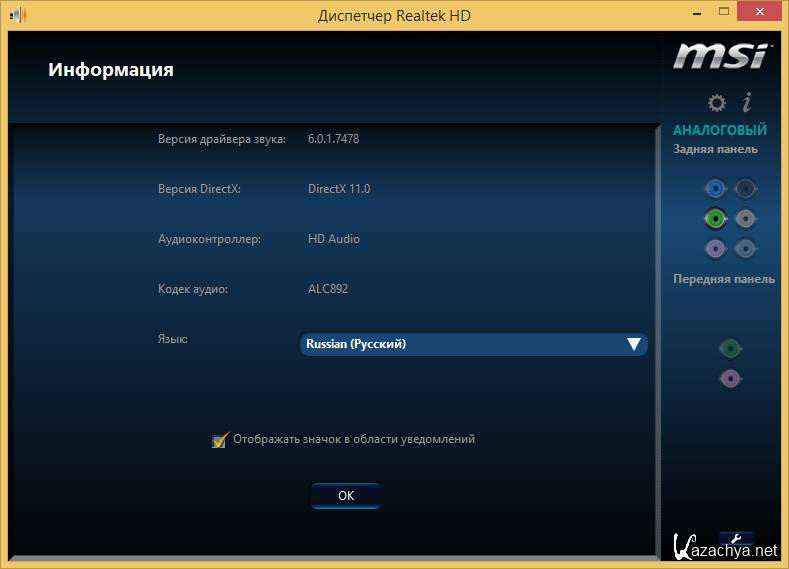Screen dimensions: 789x569
Task: Select the АНАЛОГОВЫЙ section label
Action: [719, 130]
